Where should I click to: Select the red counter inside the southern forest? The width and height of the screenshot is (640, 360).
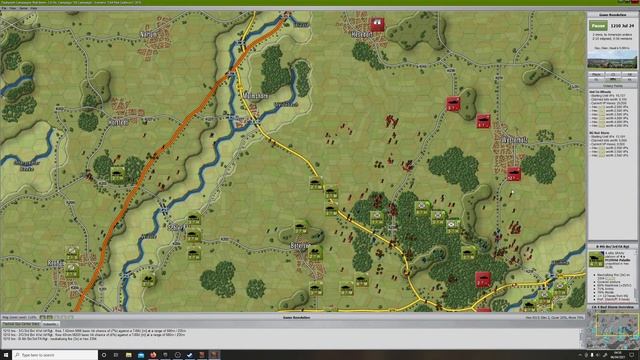click(x=483, y=280)
